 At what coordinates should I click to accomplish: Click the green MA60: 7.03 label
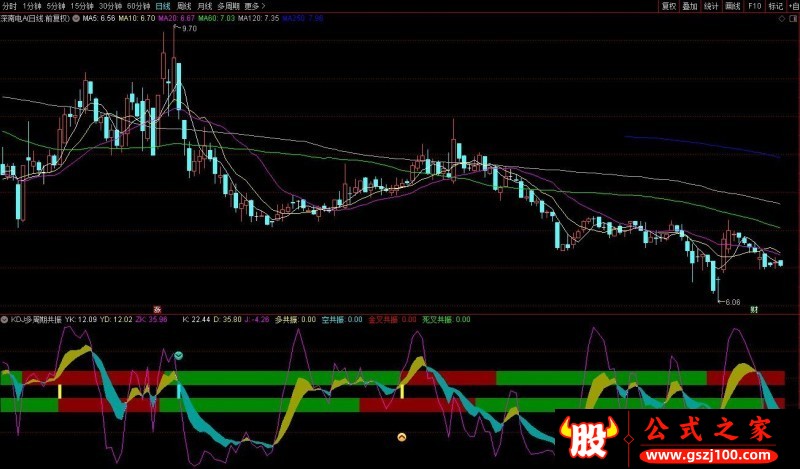click(217, 18)
